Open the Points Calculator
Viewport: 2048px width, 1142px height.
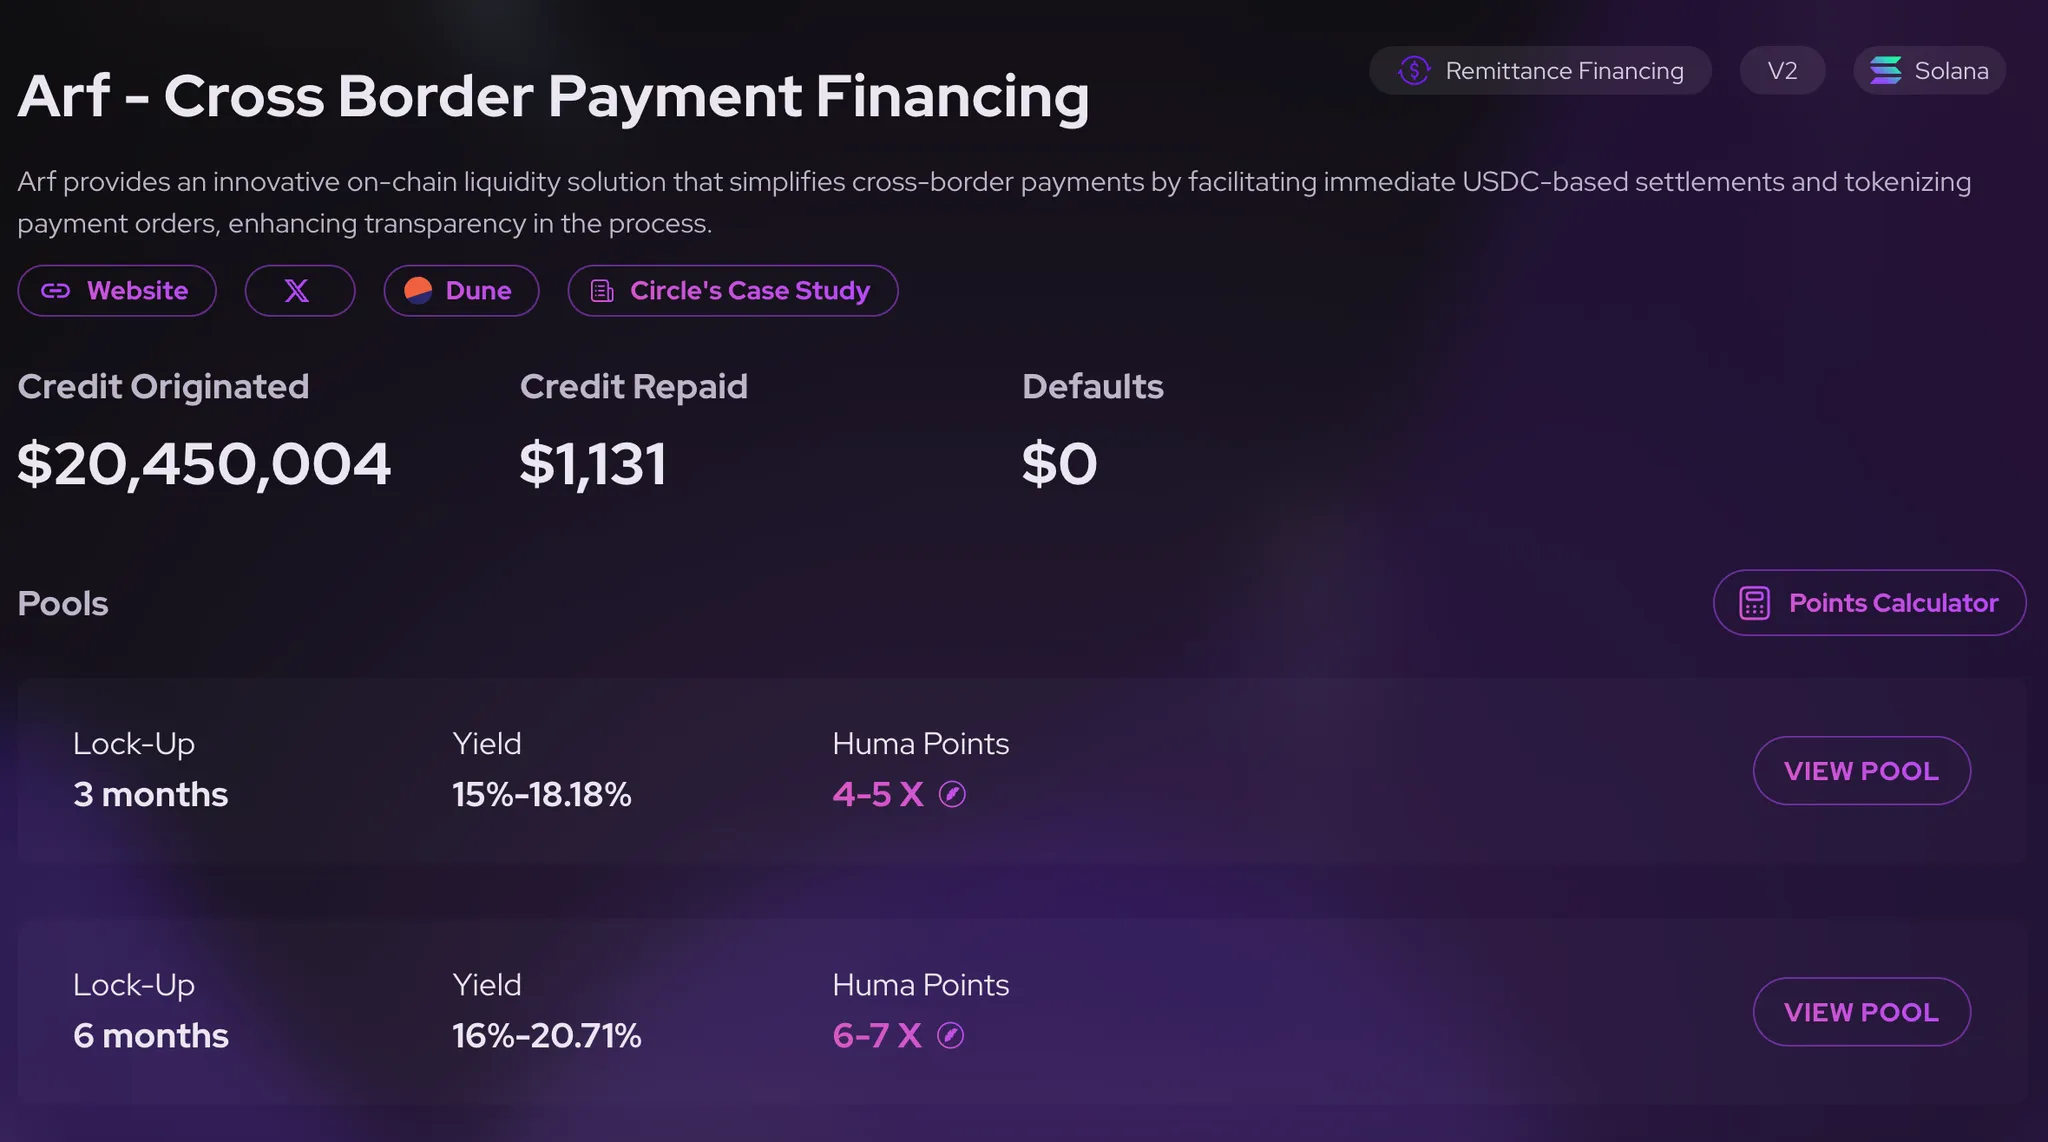[1869, 603]
